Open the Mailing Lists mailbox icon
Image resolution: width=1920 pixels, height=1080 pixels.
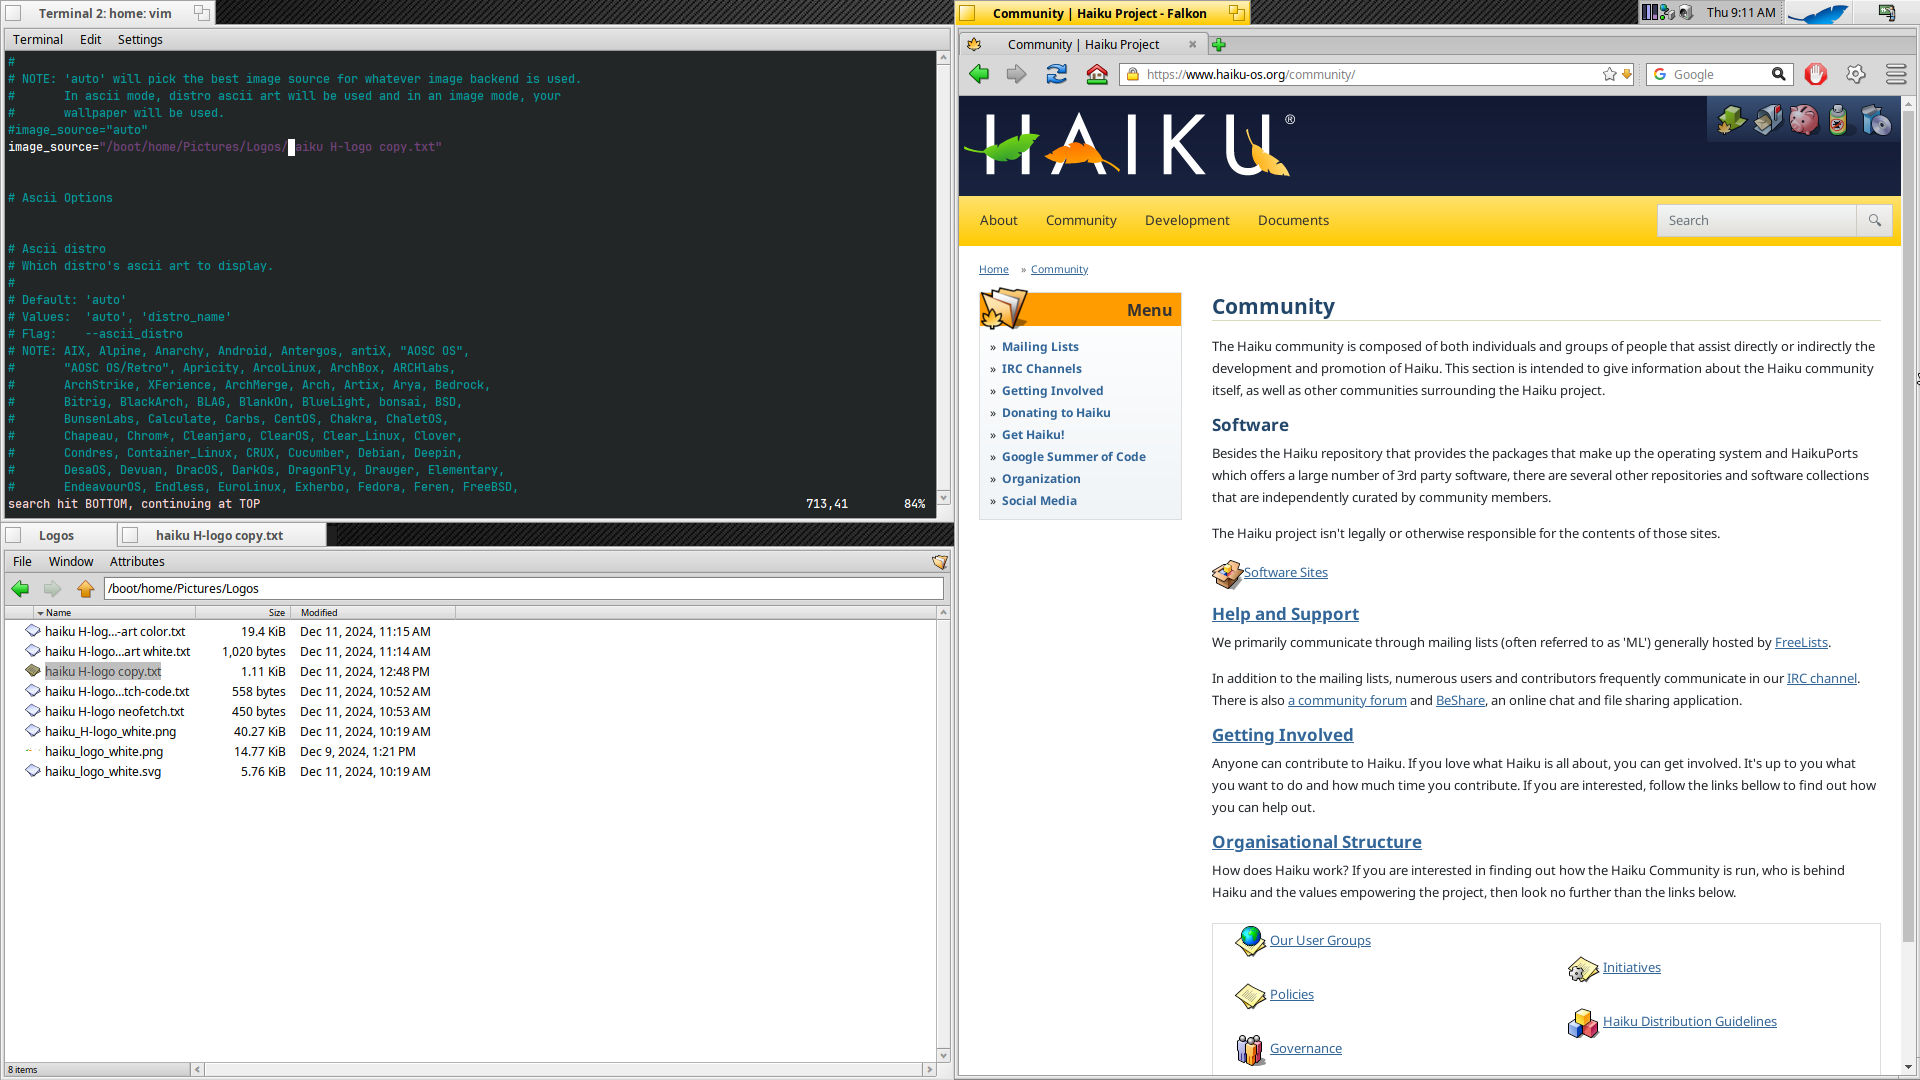(1768, 120)
